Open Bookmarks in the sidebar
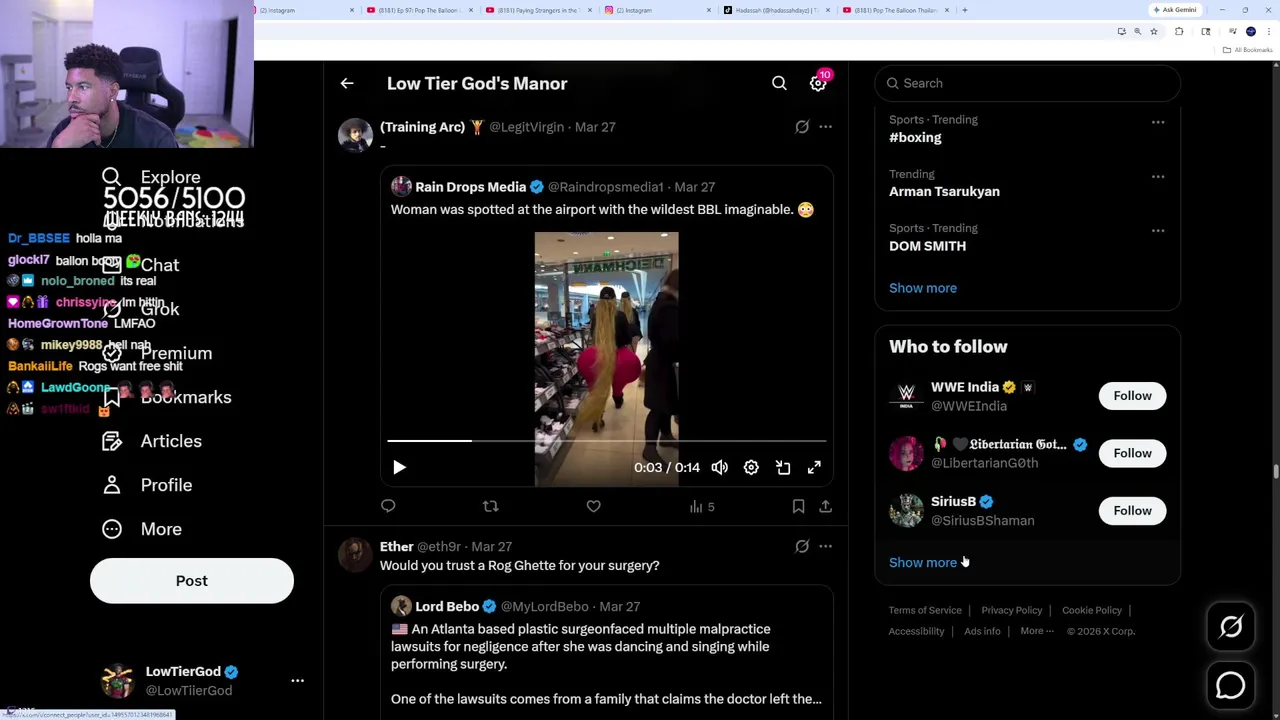The height and width of the screenshot is (720, 1280). (167, 397)
